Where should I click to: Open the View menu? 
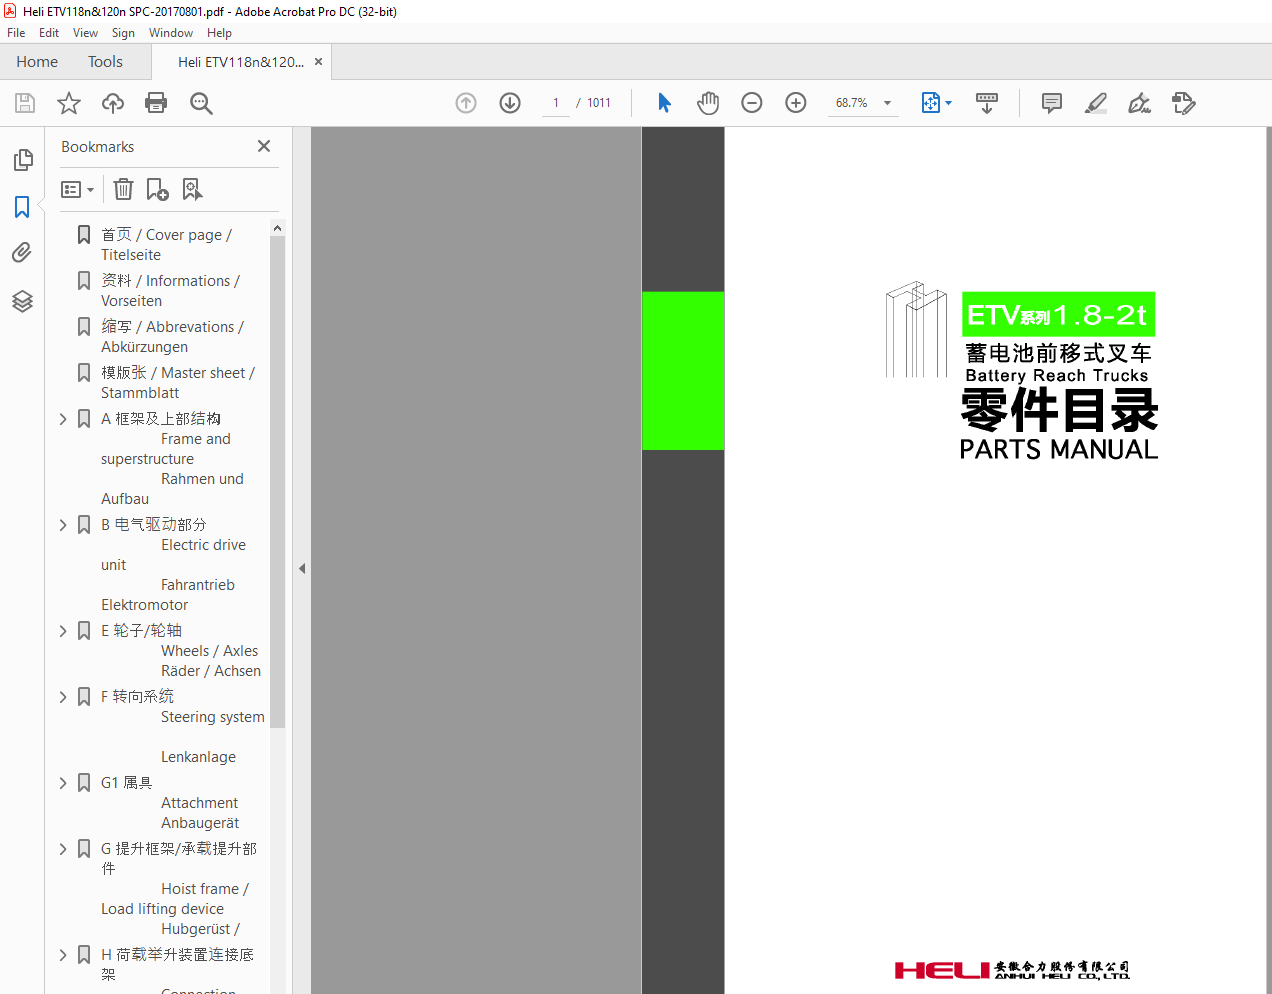tap(85, 33)
